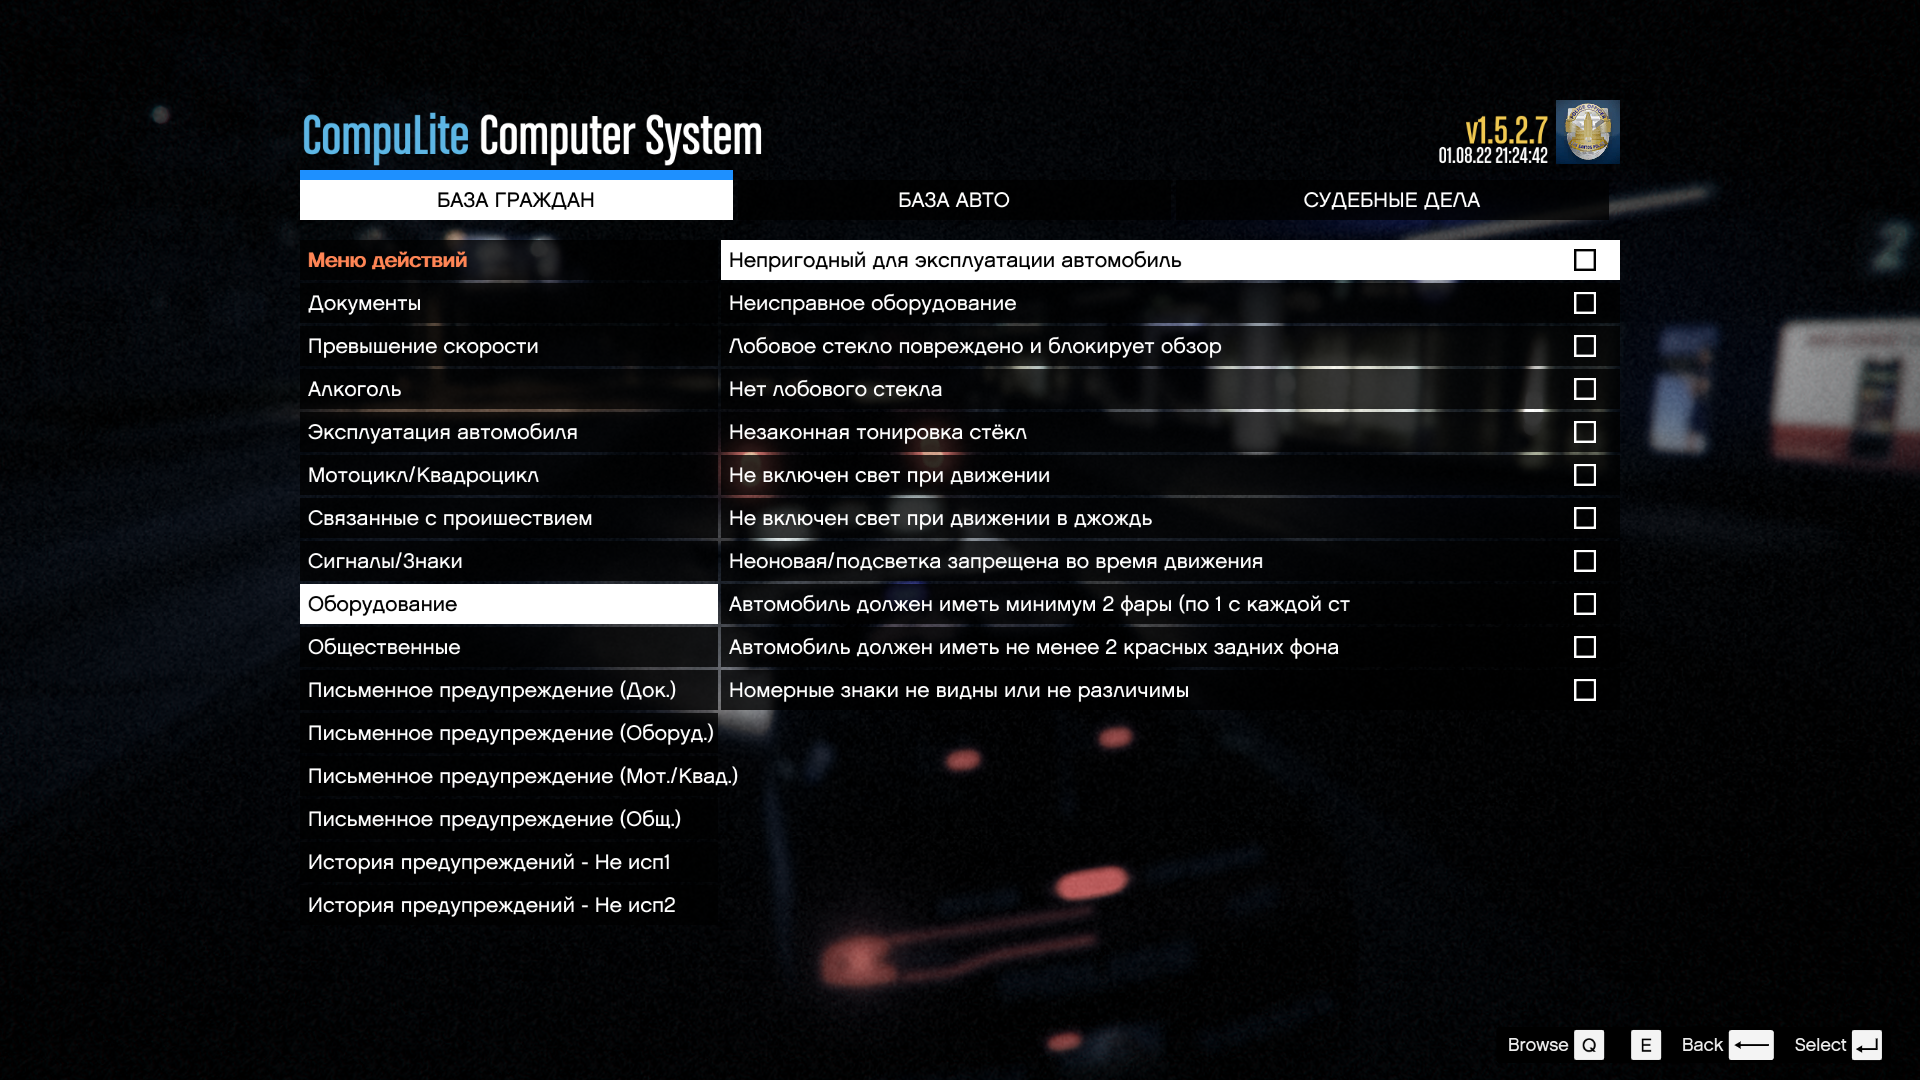Open the Документы category
This screenshot has height=1080, width=1920.
(x=364, y=303)
